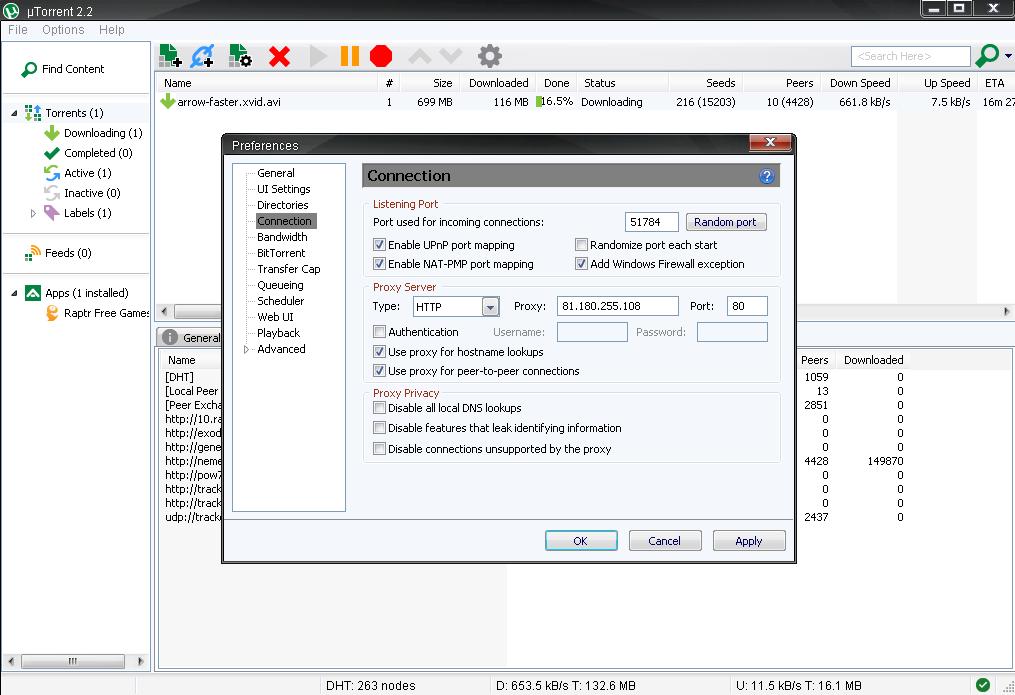1015x695 pixels.
Task: Click the Move Up Queue arrow icon
Action: [x=419, y=56]
